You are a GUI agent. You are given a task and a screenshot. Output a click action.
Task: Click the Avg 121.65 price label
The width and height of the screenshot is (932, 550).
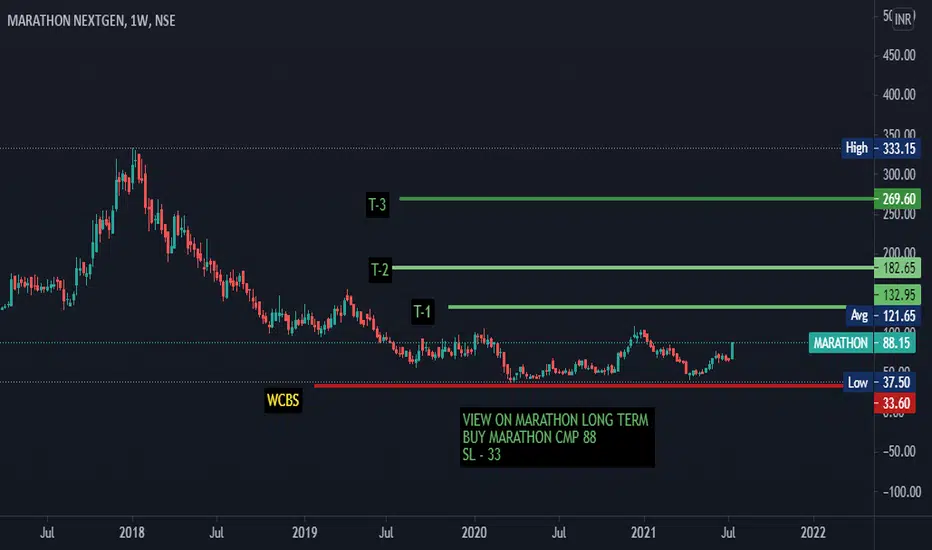point(883,315)
